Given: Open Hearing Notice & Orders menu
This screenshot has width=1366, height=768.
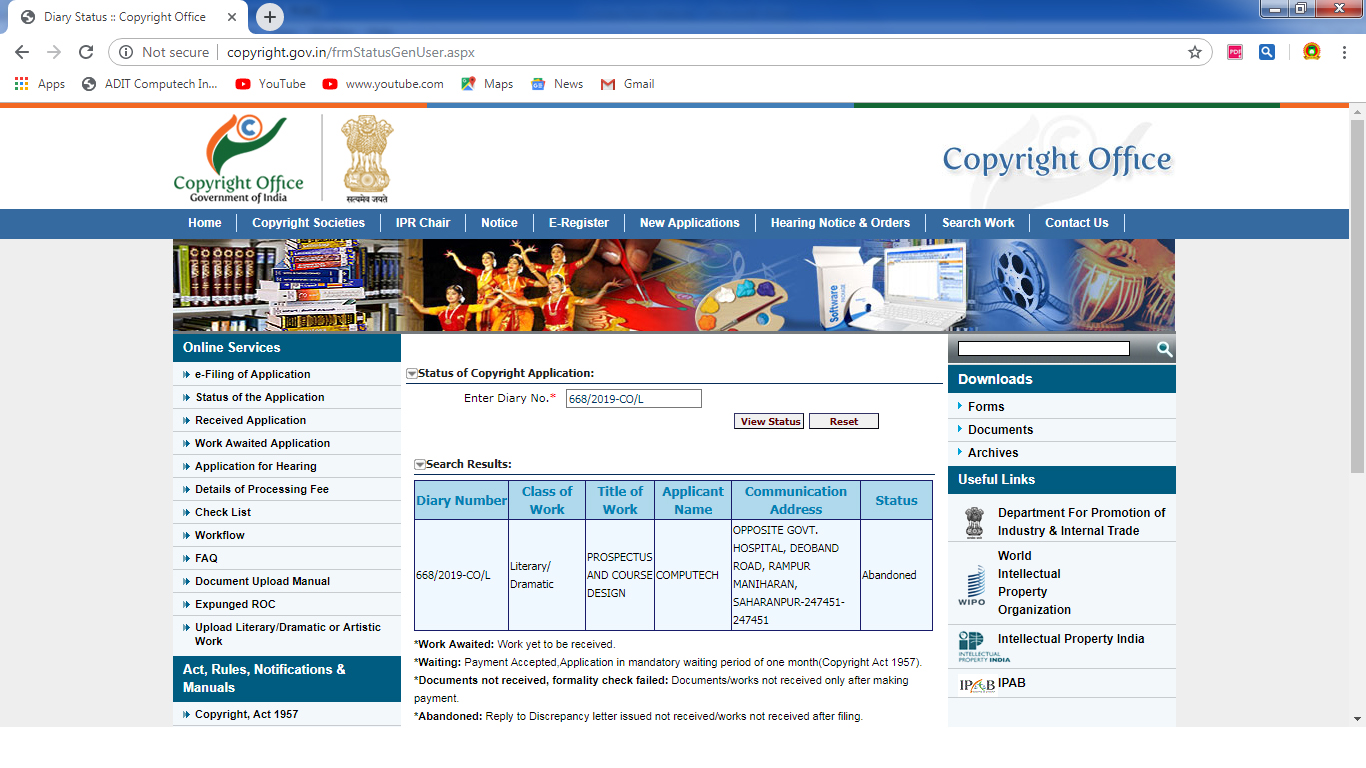Looking at the screenshot, I should pos(840,223).
